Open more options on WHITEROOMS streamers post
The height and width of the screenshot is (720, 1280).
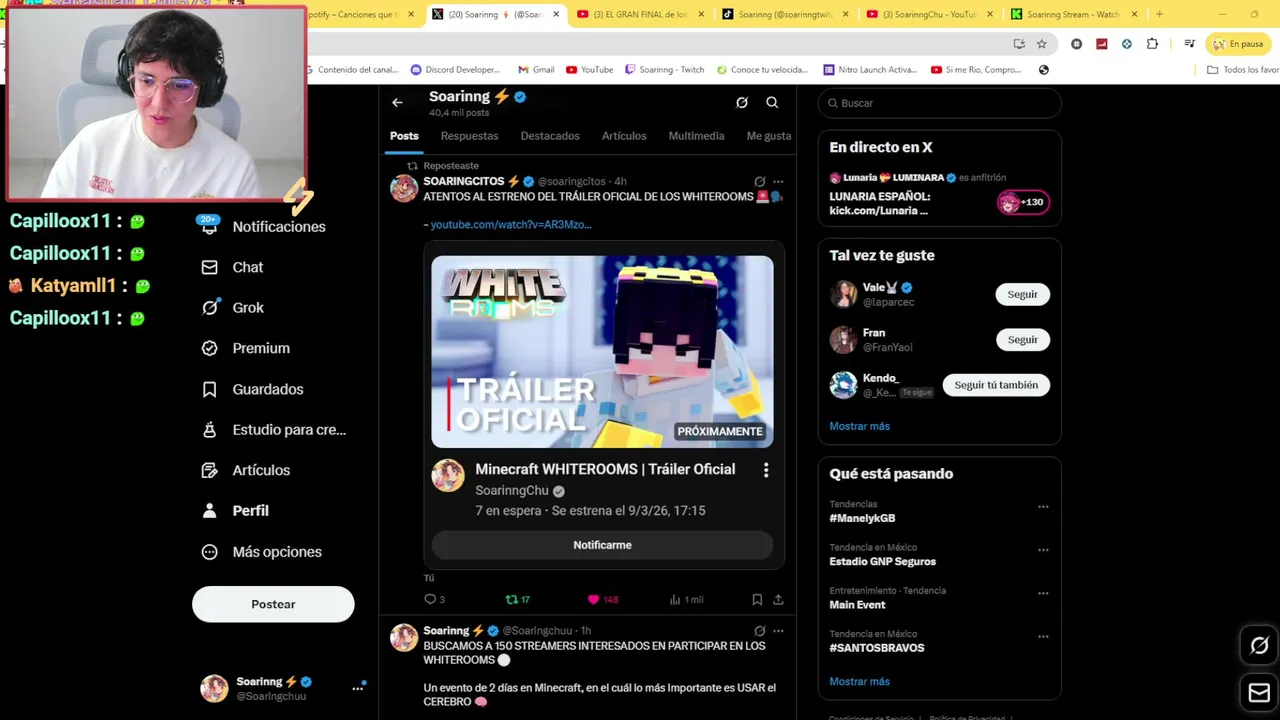[x=778, y=631]
